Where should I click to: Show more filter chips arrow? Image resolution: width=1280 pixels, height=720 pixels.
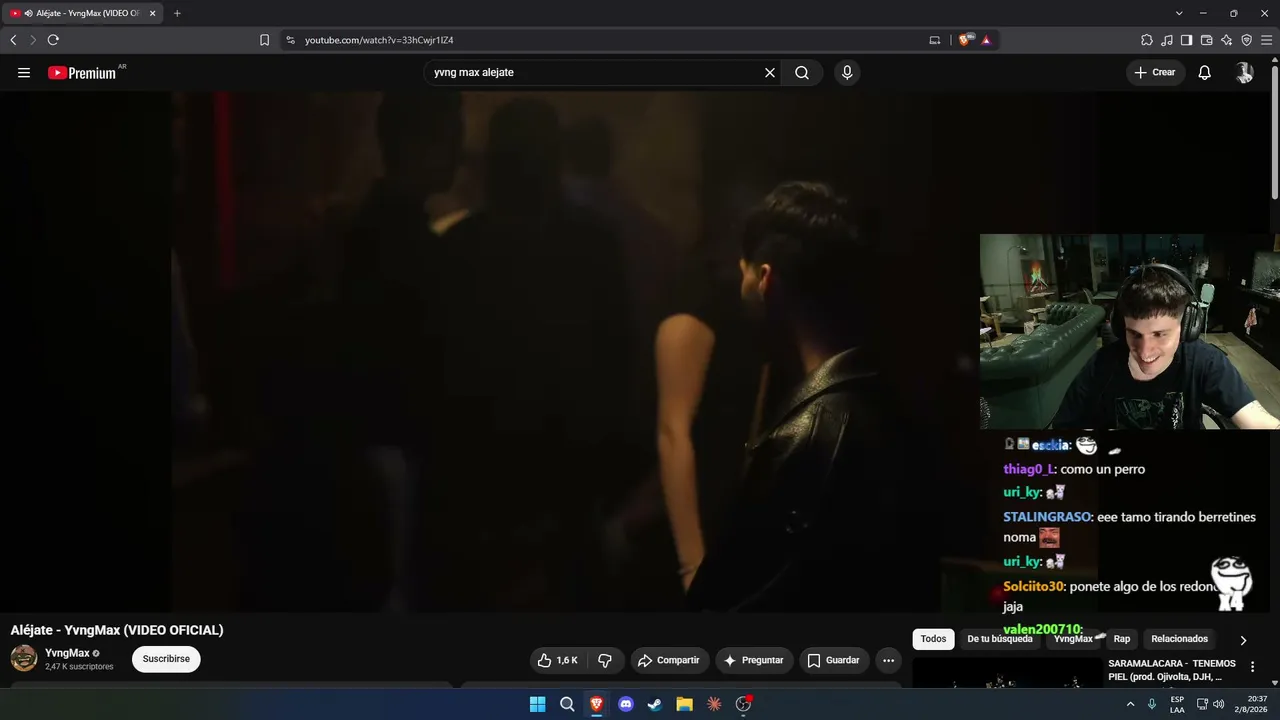(1243, 640)
